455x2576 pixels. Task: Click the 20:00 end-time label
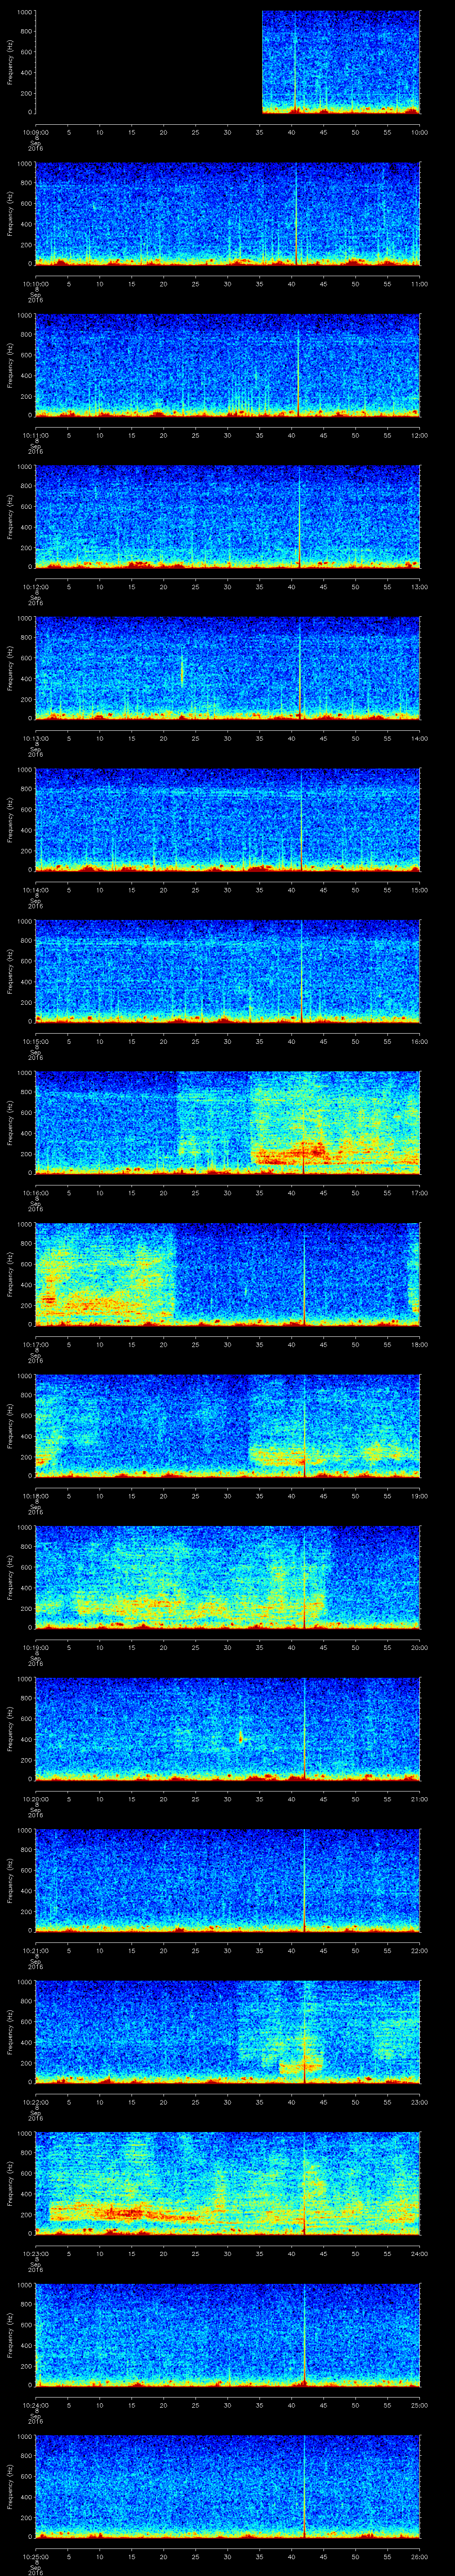(x=420, y=1647)
